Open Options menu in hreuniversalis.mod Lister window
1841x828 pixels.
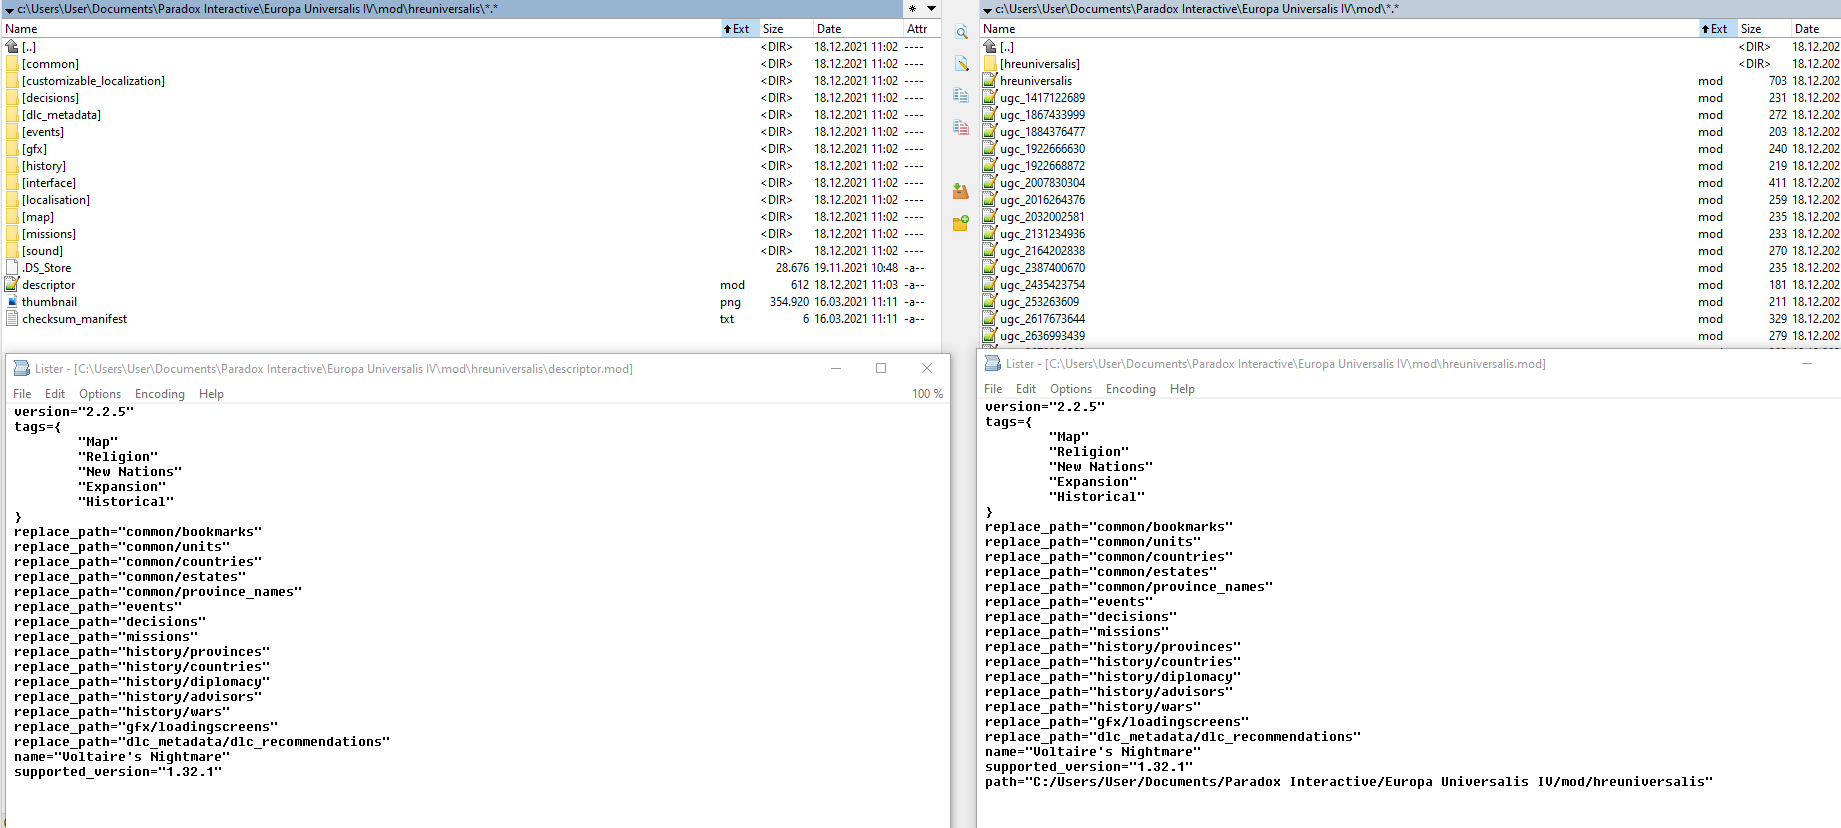[1071, 389]
